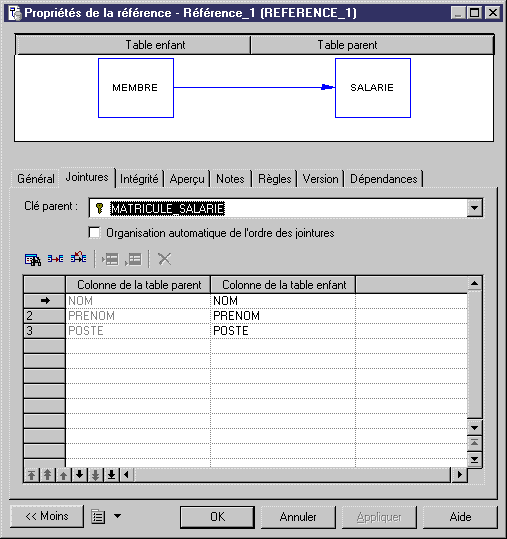The image size is (507, 539).
Task: Open the menu arrow beside properties icon
Action: (x=118, y=516)
